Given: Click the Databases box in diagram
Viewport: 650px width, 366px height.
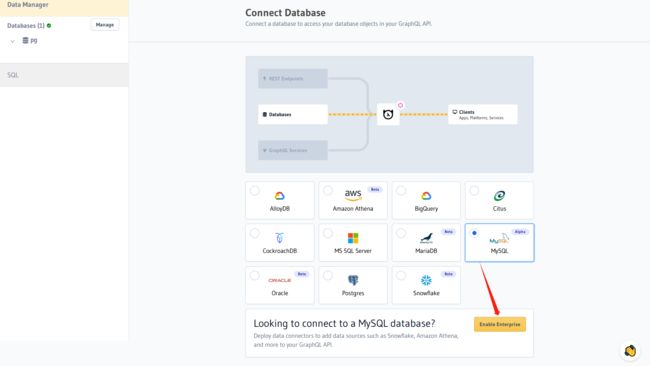Looking at the screenshot, I should (293, 114).
